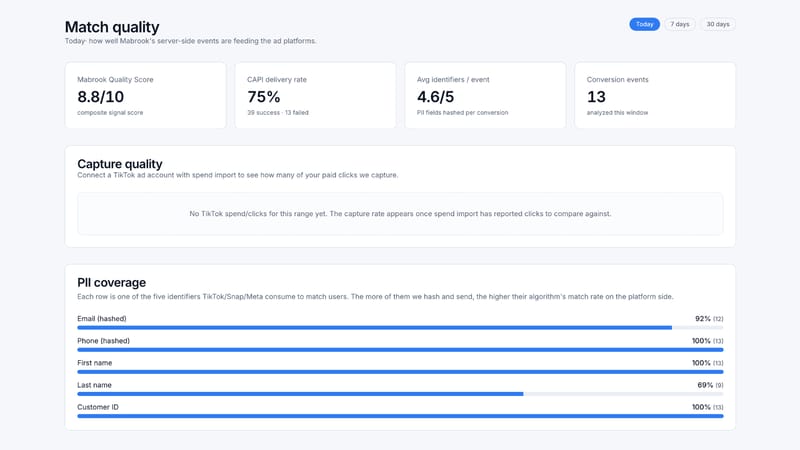Open the Mabrook Quality Score card

pyautogui.click(x=145, y=95)
